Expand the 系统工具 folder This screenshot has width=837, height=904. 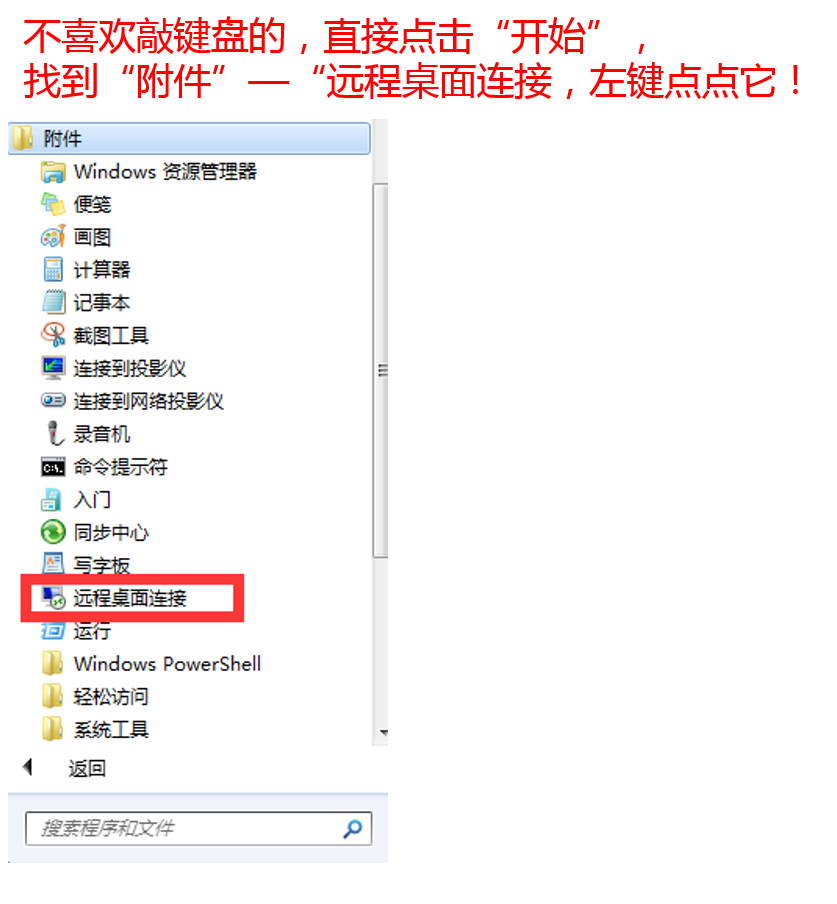[95, 729]
